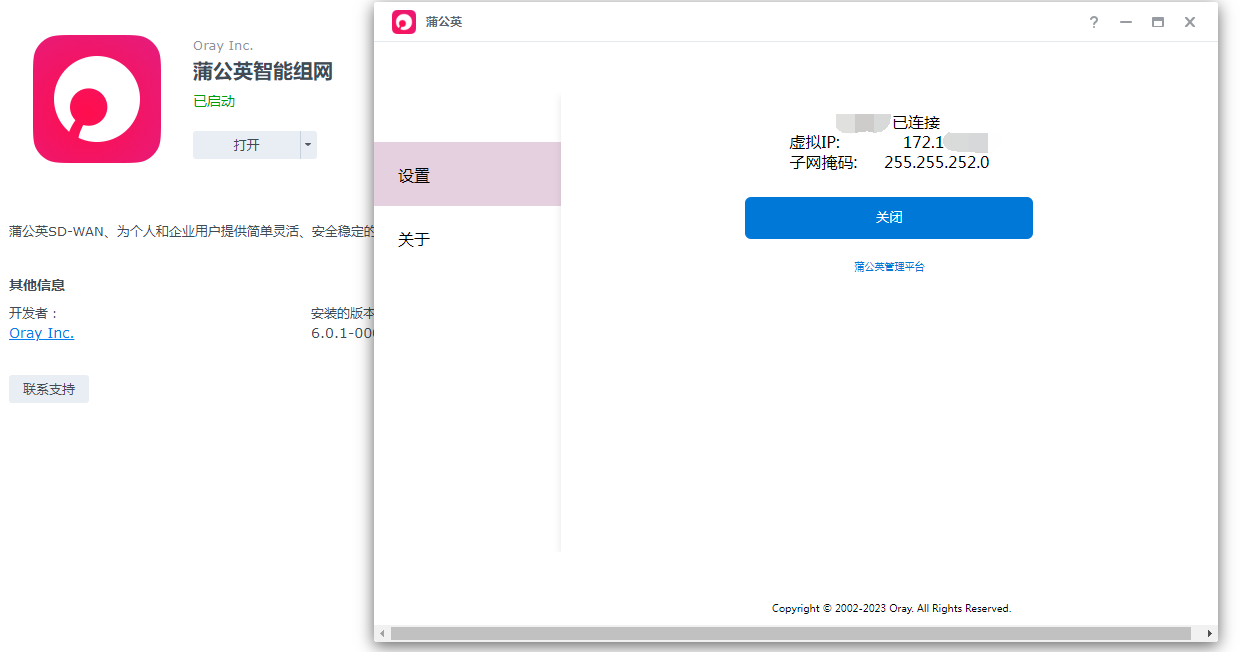Viewport: 1246px width, 652px height.
Task: Click the horizontal scrollbar thumb at window bottom
Action: [791, 634]
